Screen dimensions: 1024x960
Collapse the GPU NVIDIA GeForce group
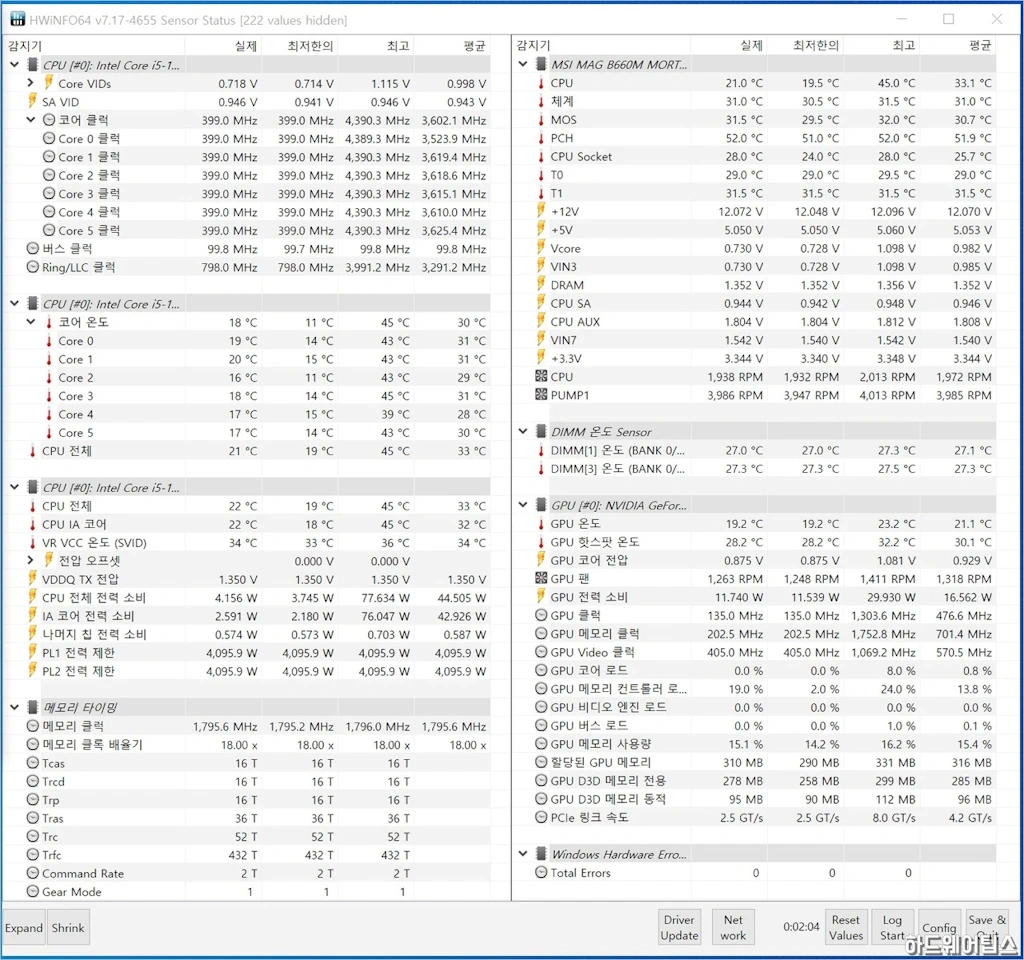(522, 504)
